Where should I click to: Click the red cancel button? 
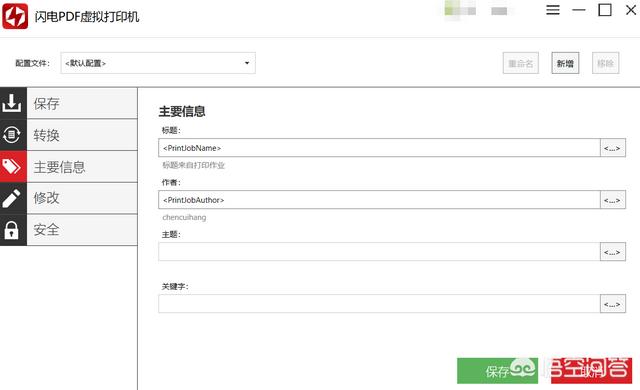pos(591,371)
